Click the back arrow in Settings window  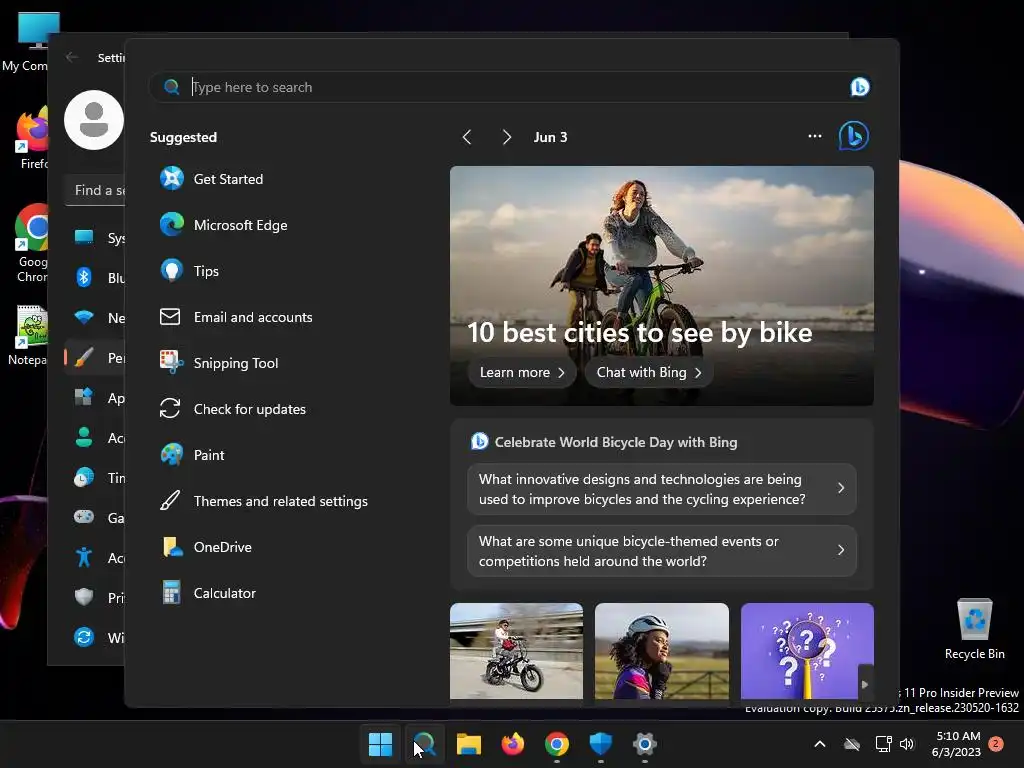72,57
